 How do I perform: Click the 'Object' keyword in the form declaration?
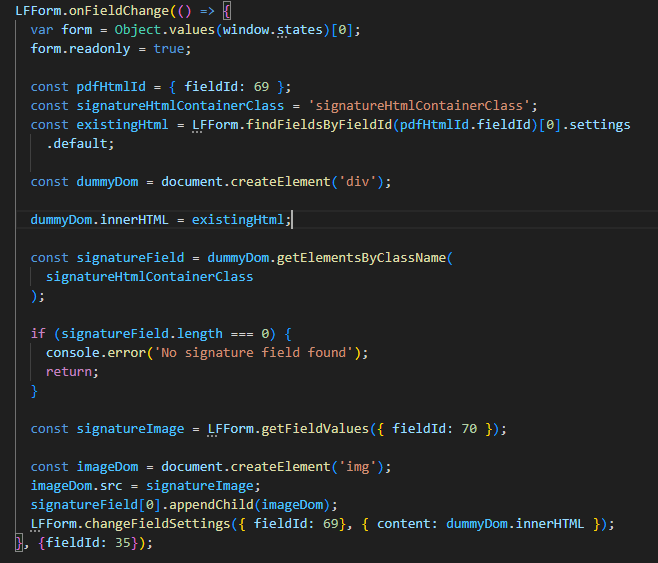click(x=138, y=30)
